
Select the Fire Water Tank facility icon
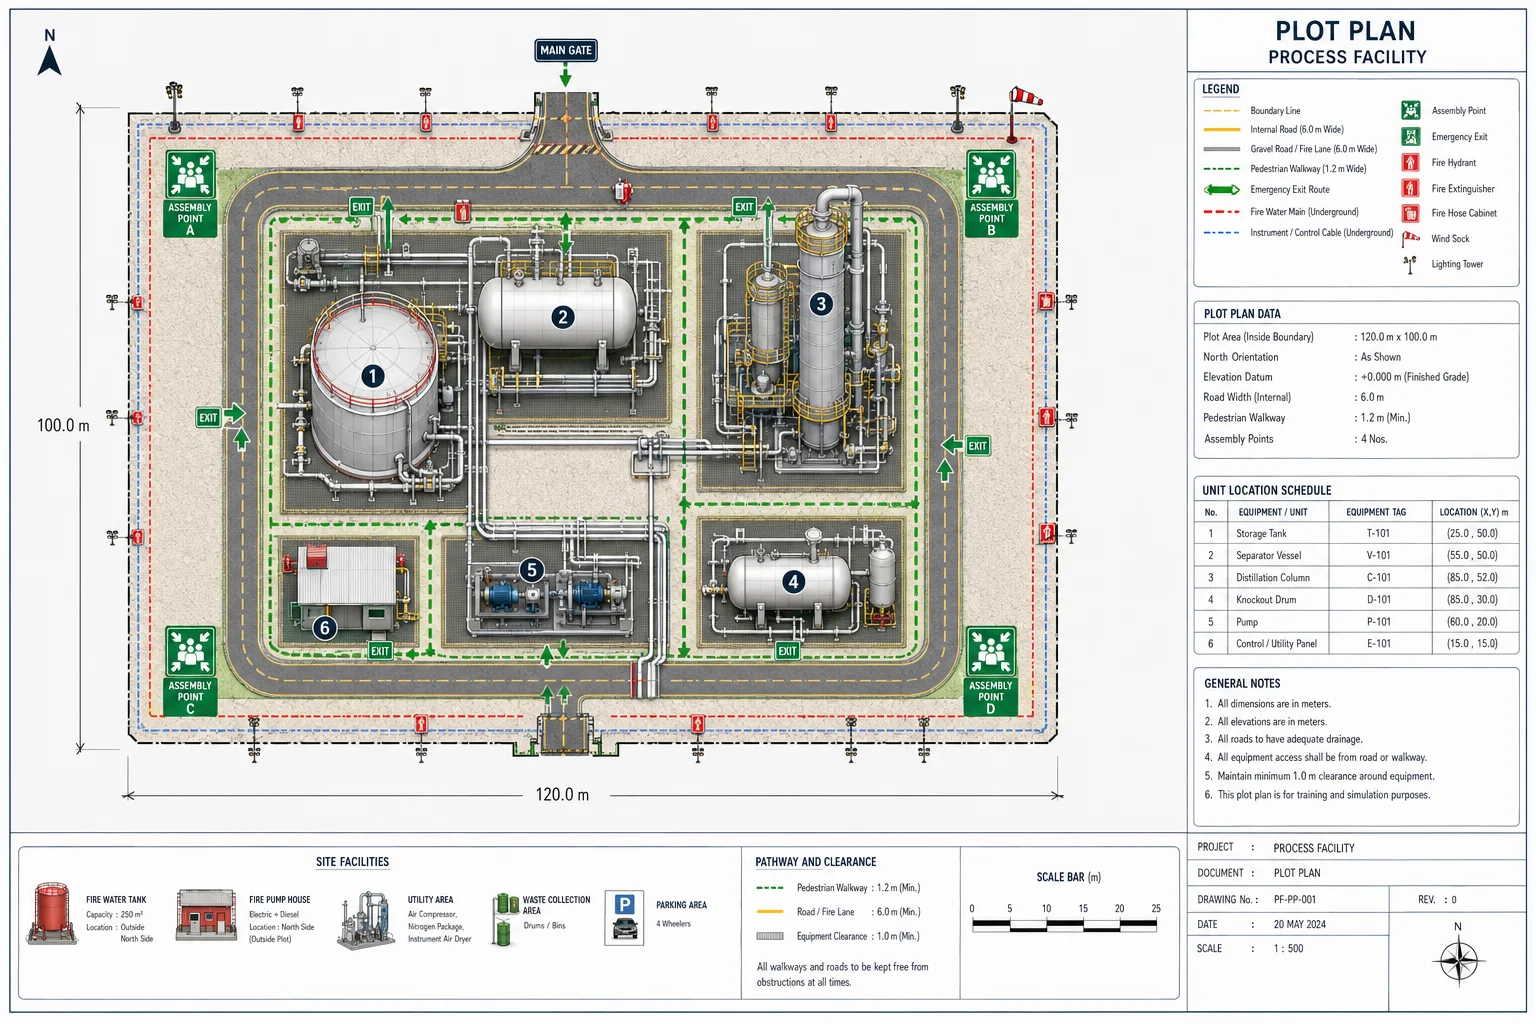click(53, 913)
